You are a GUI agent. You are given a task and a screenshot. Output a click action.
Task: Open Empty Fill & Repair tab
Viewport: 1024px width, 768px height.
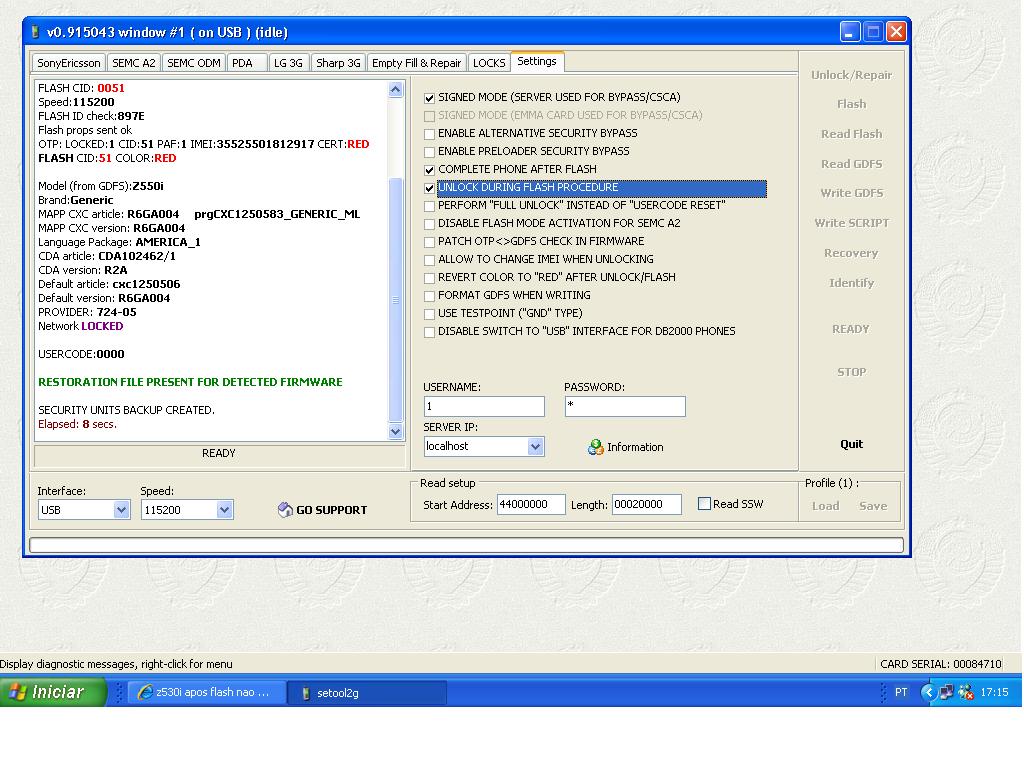pyautogui.click(x=417, y=63)
